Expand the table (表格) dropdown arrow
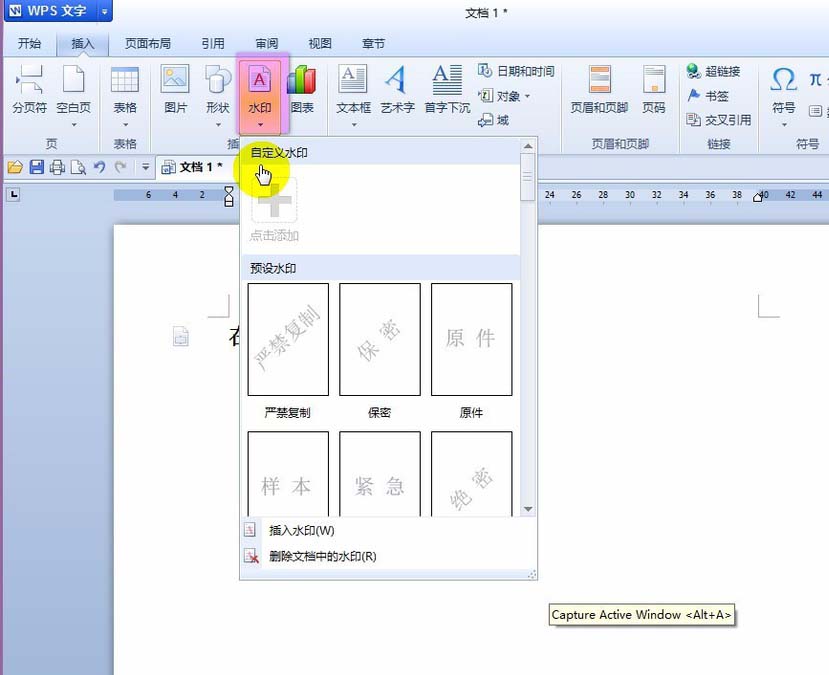829x675 pixels. 125,125
